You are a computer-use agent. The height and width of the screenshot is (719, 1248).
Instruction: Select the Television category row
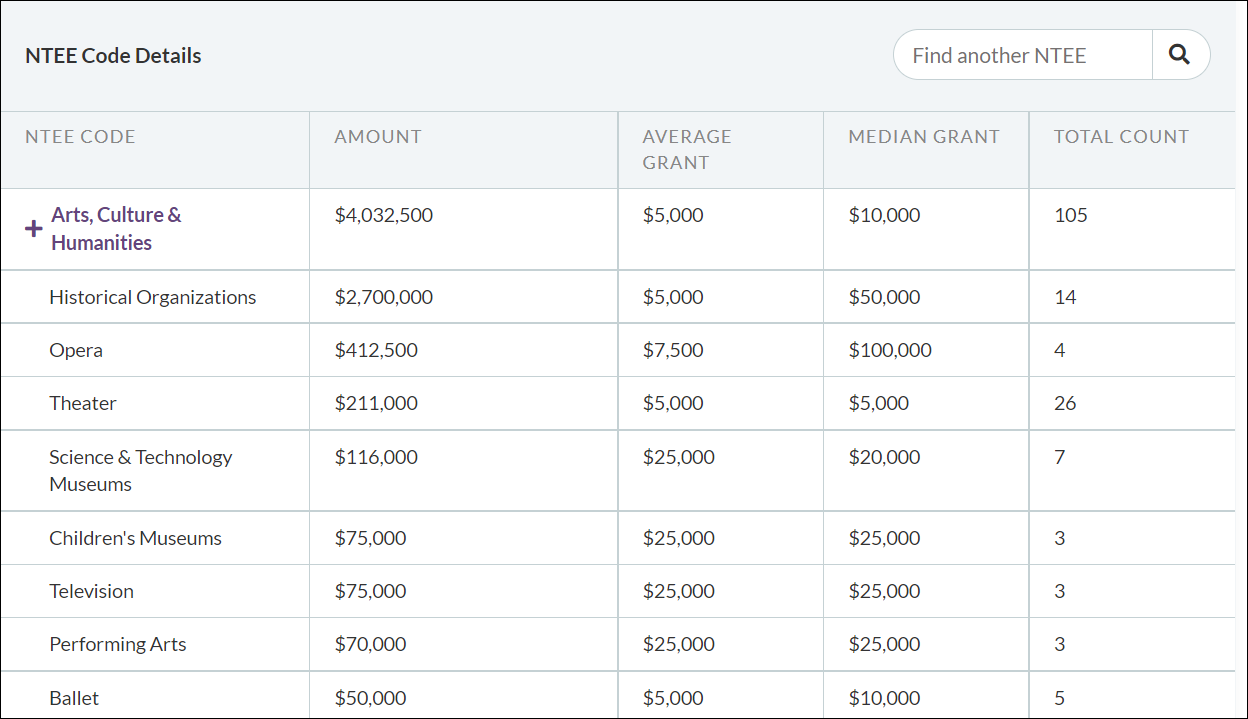pyautogui.click(x=91, y=590)
